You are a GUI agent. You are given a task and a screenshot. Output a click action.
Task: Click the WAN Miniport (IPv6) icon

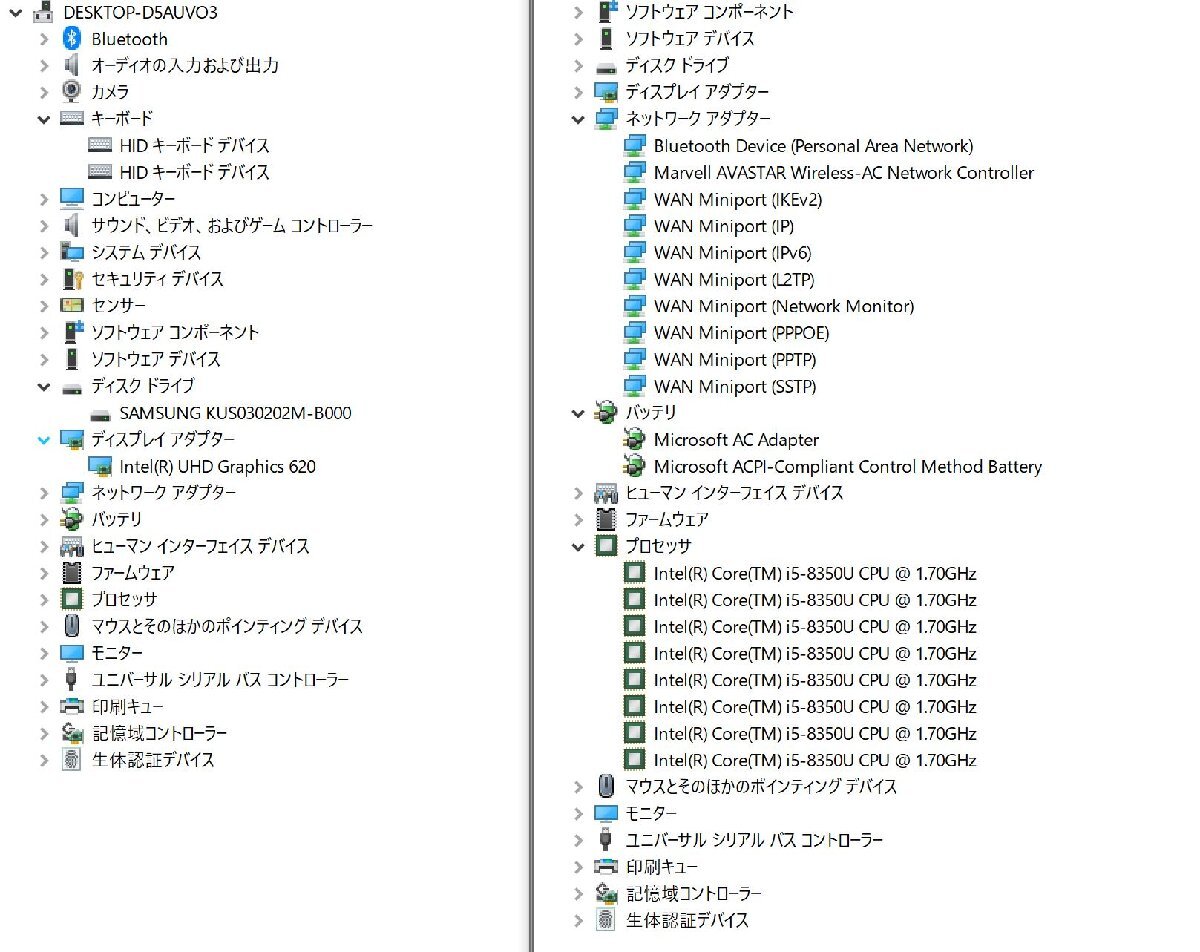[x=634, y=252]
